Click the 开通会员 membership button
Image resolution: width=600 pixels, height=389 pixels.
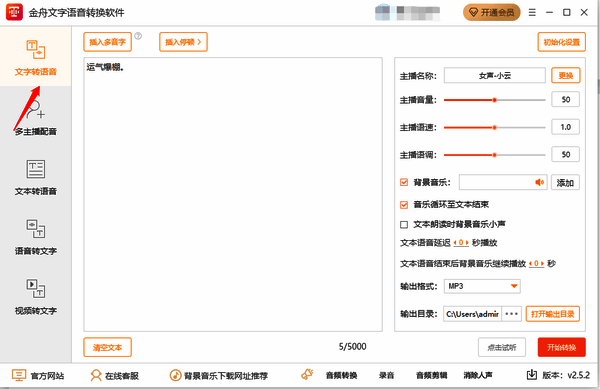492,13
